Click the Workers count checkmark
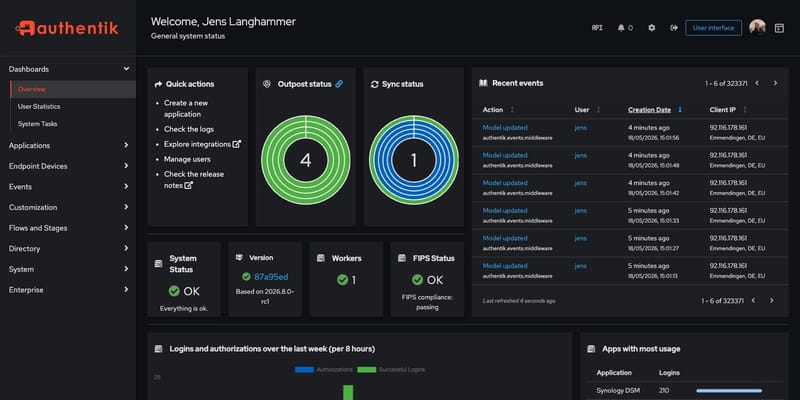Viewport: 800px width, 400px height. [x=342, y=280]
